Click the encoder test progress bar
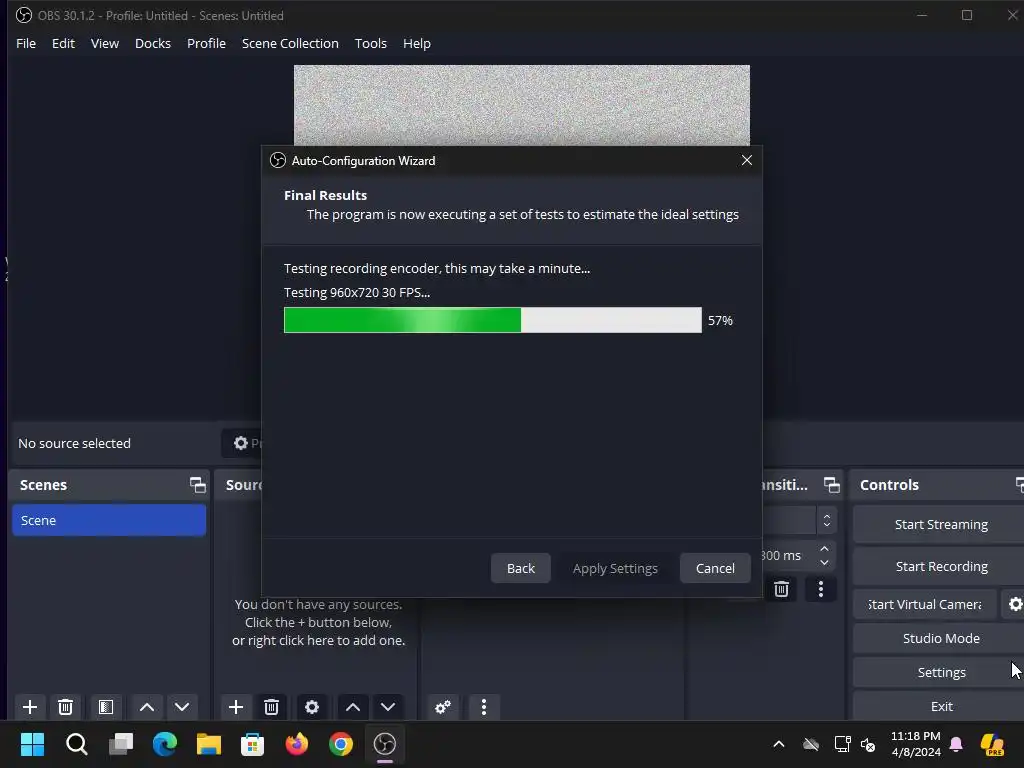 [x=493, y=320]
